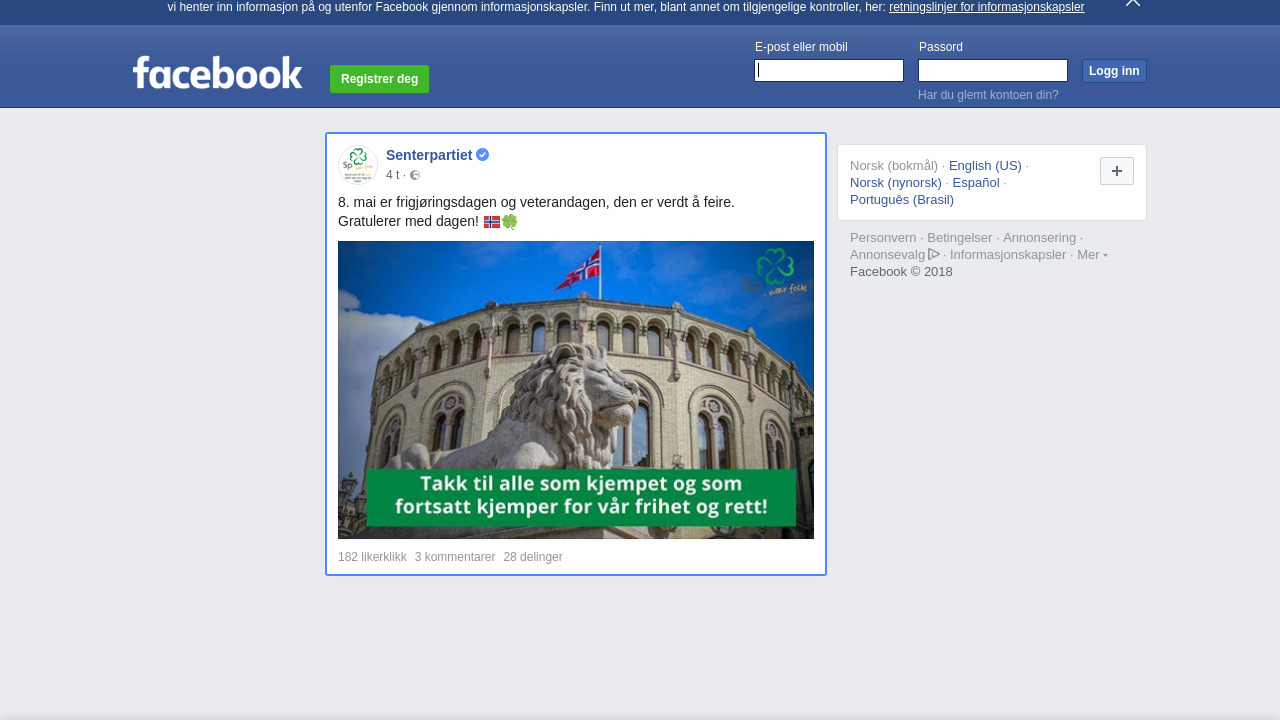Open the Betingelser footer link
Image resolution: width=1280 pixels, height=720 pixels.
pos(960,238)
